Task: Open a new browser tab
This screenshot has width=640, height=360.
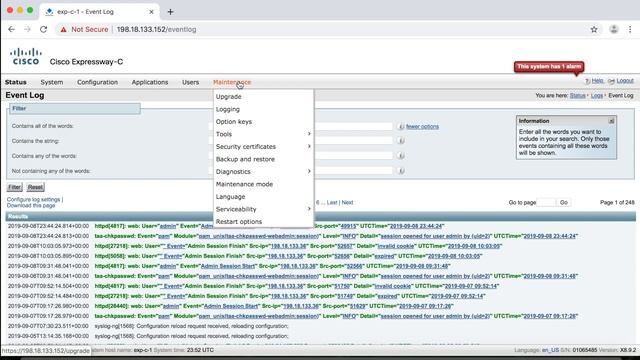Action: tap(170, 12)
